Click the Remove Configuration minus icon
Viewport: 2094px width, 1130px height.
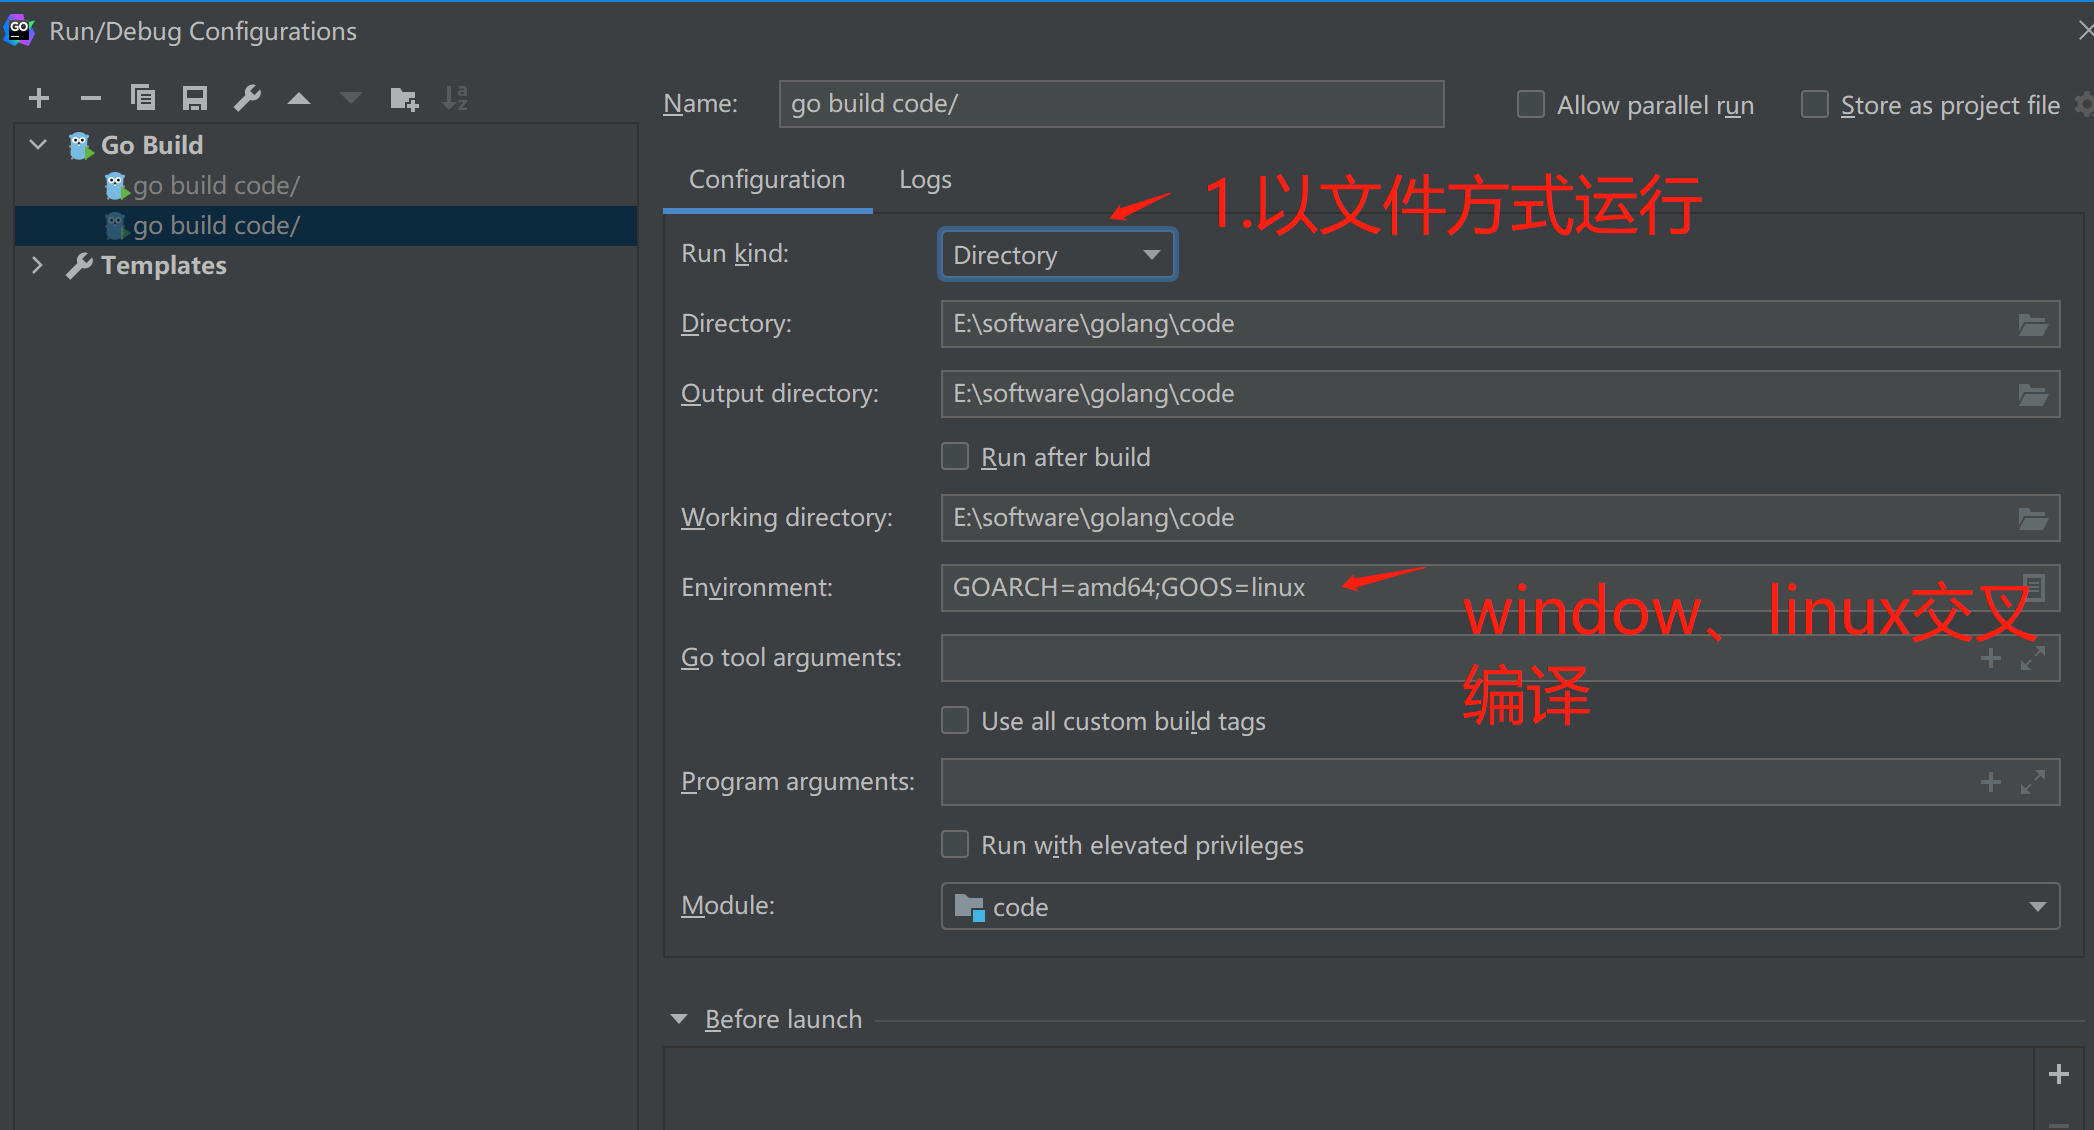91,98
